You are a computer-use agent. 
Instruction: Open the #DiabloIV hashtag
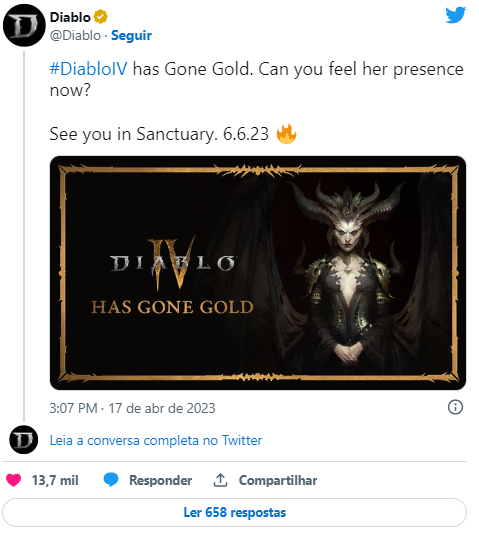click(89, 69)
